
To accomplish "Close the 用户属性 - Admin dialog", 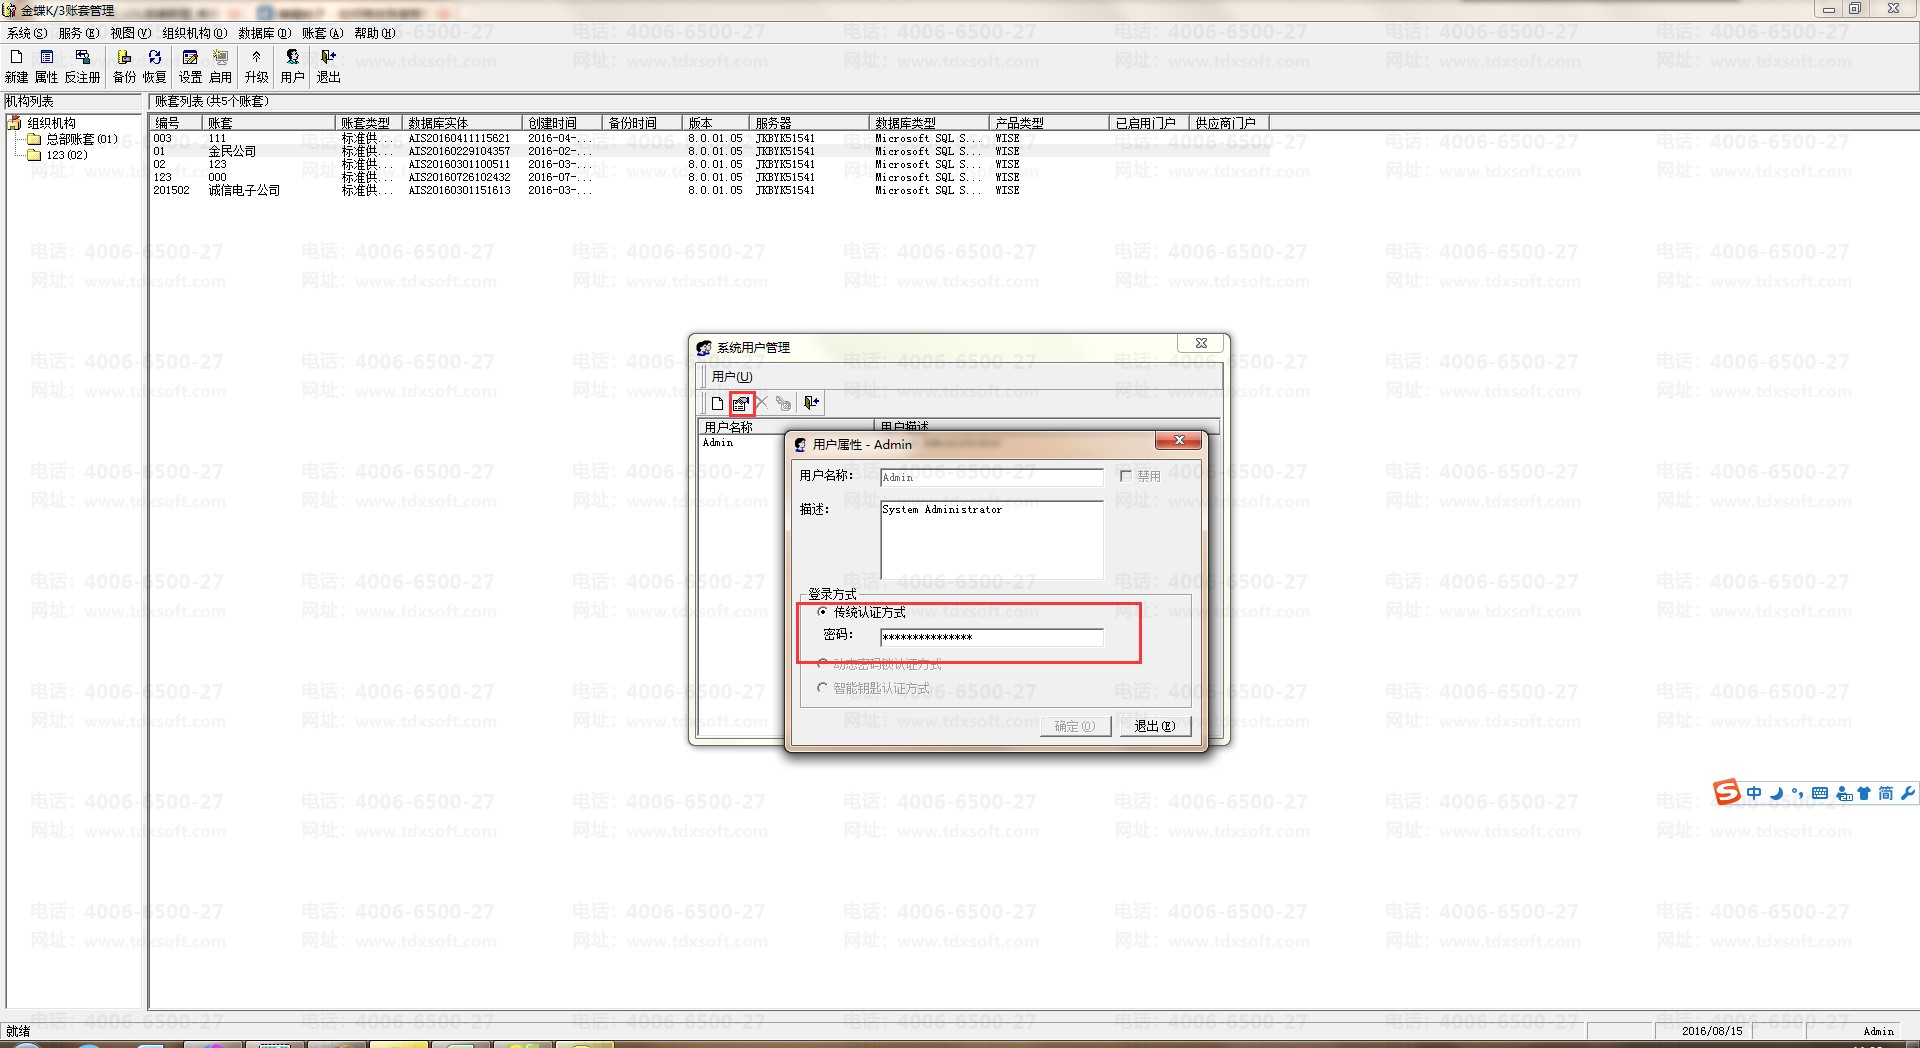I will [x=1179, y=441].
